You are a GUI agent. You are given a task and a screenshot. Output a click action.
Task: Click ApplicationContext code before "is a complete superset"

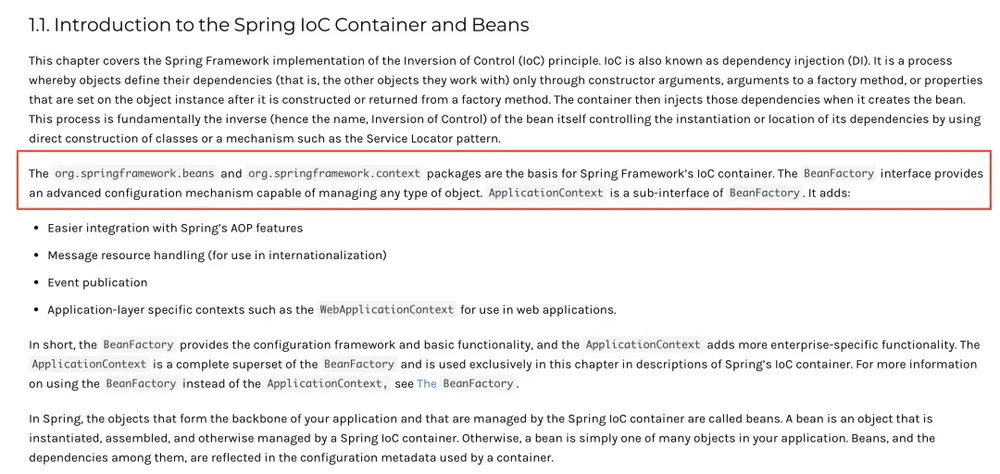(x=89, y=364)
